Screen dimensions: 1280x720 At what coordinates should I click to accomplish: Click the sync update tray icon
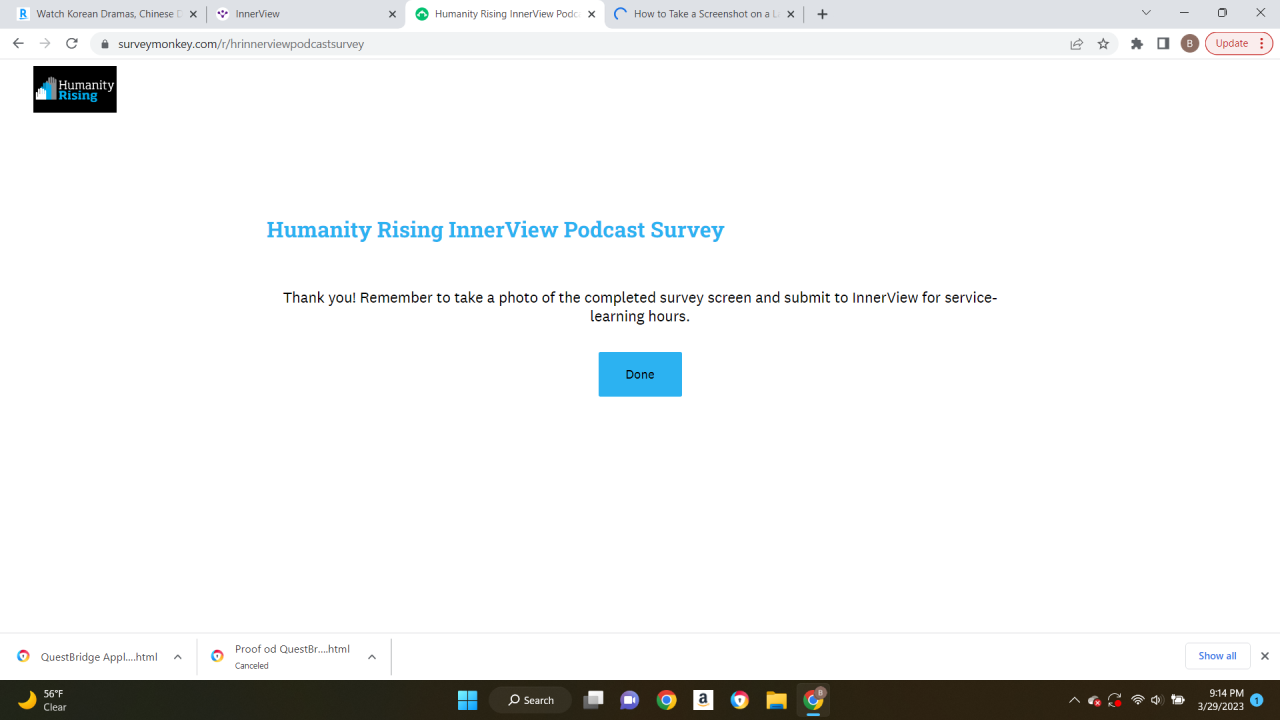click(x=1114, y=700)
